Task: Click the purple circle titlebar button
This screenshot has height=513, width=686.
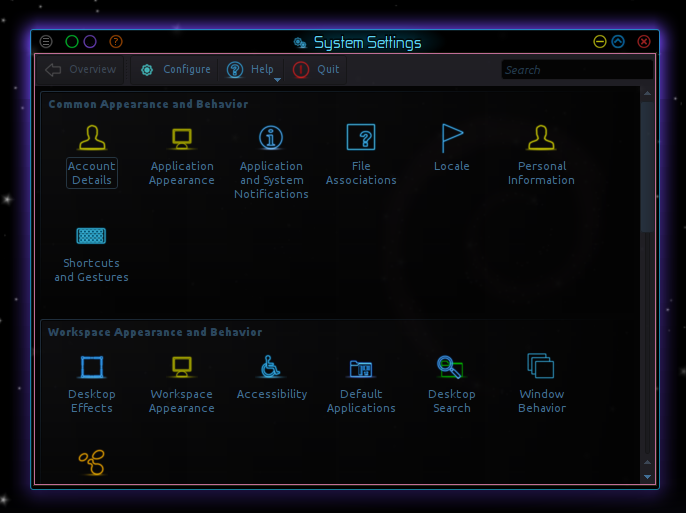Action: 90,42
